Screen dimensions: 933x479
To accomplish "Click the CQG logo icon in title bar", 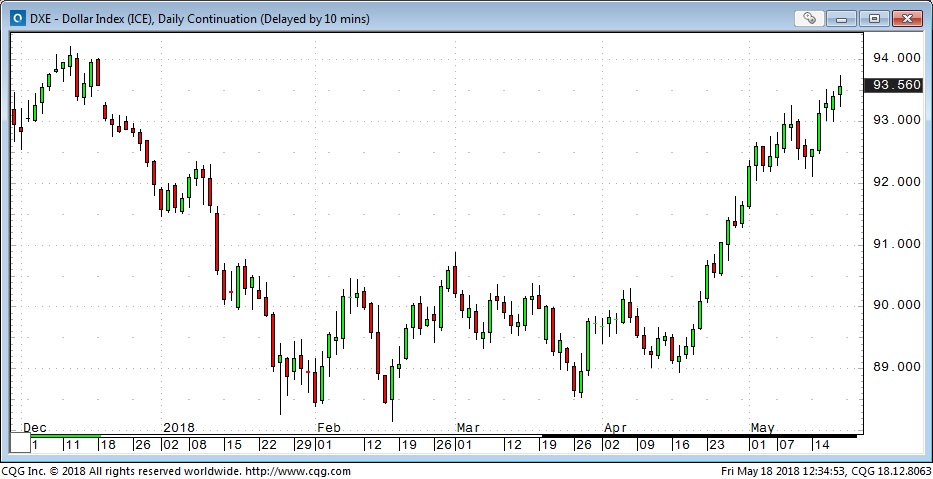I will point(19,19).
